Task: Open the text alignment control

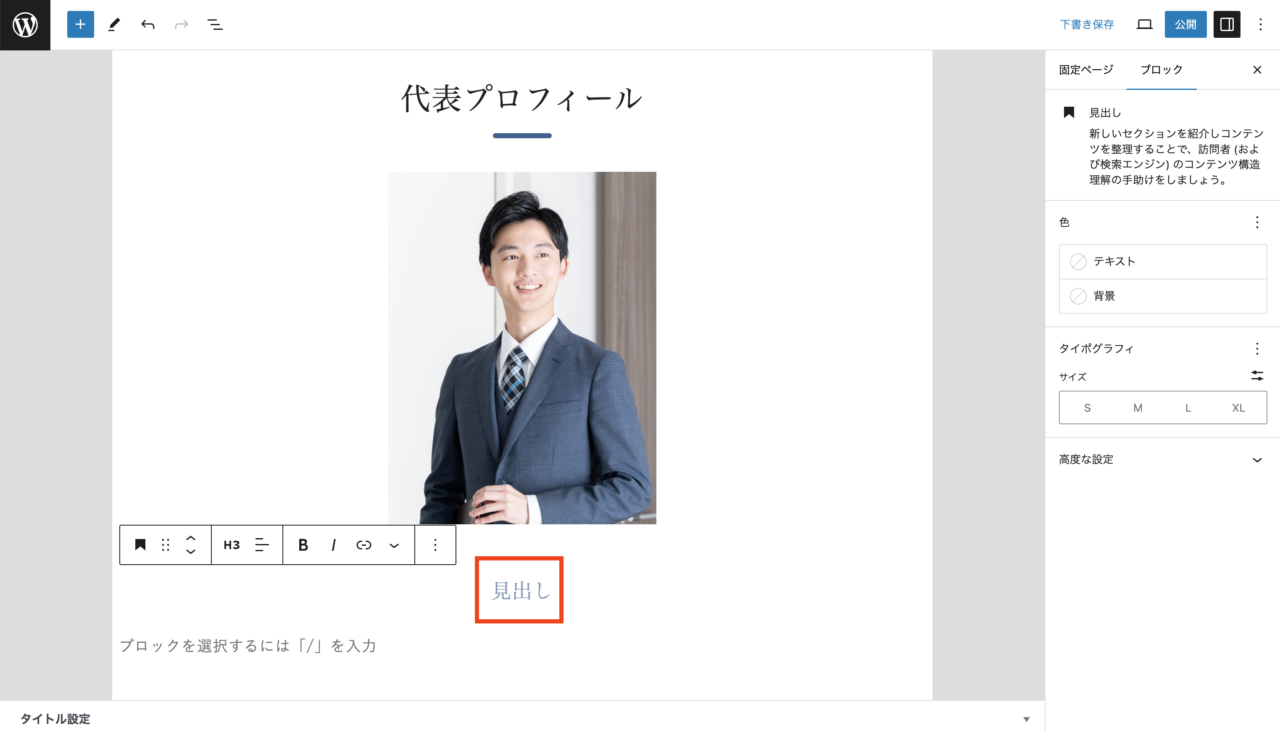Action: click(262, 545)
